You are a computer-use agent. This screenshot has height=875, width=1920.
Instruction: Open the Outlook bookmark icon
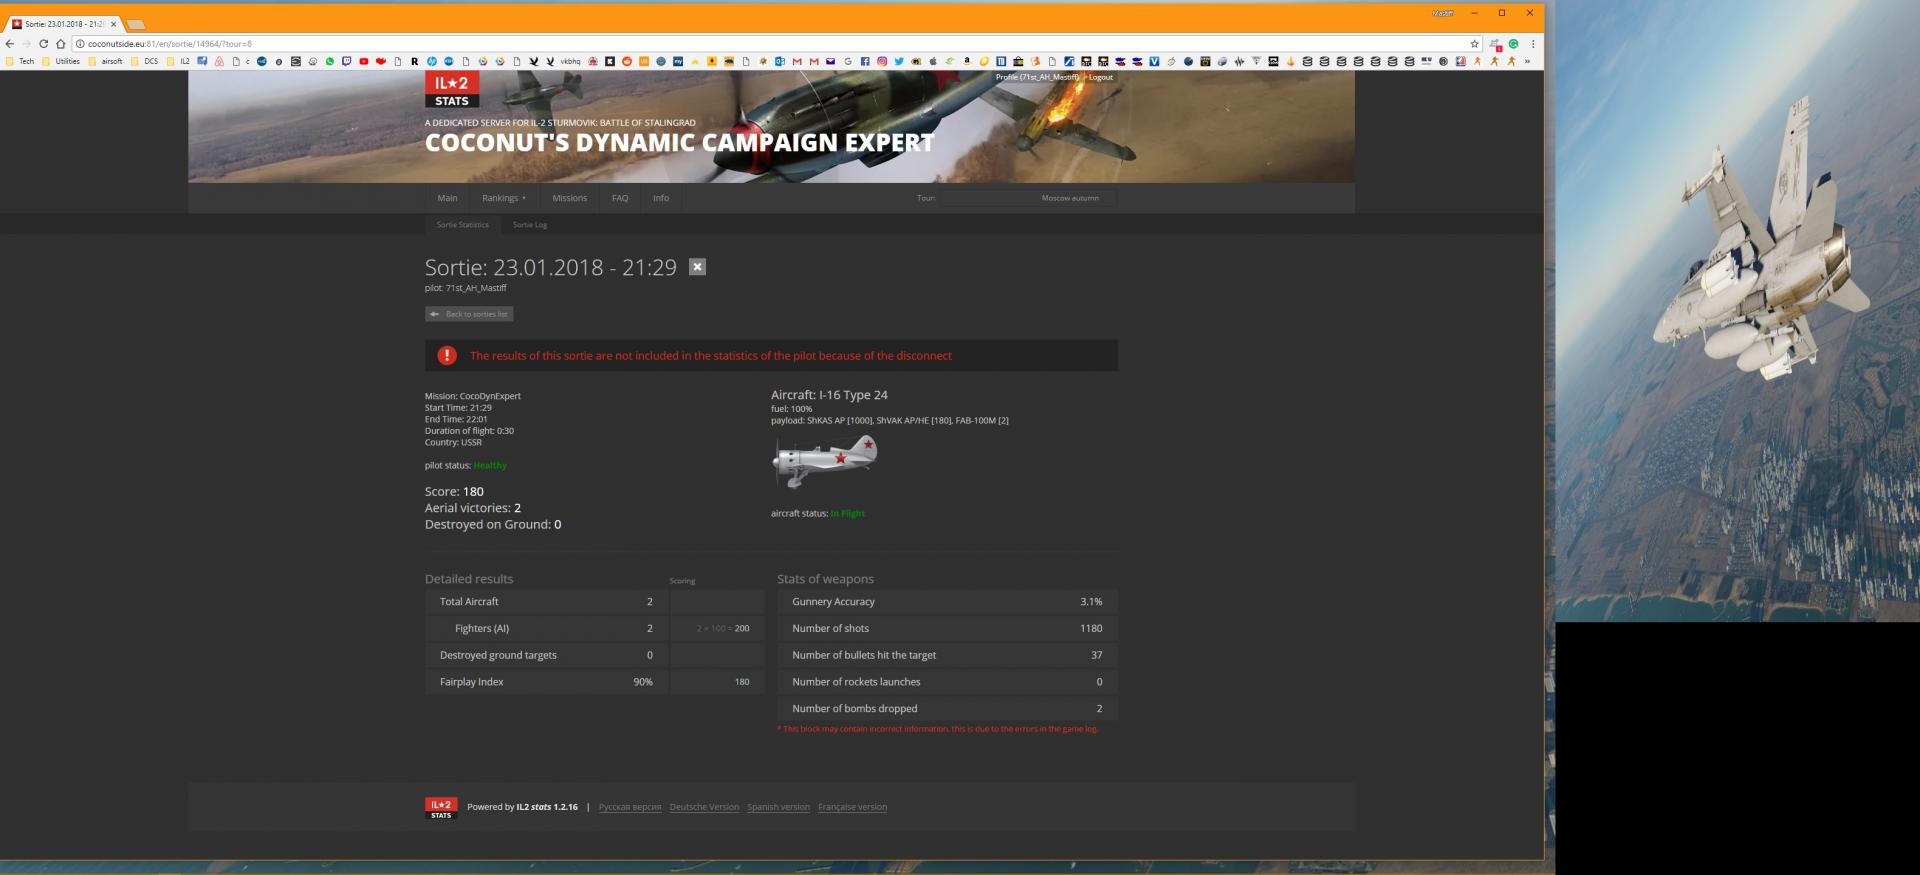(780, 61)
